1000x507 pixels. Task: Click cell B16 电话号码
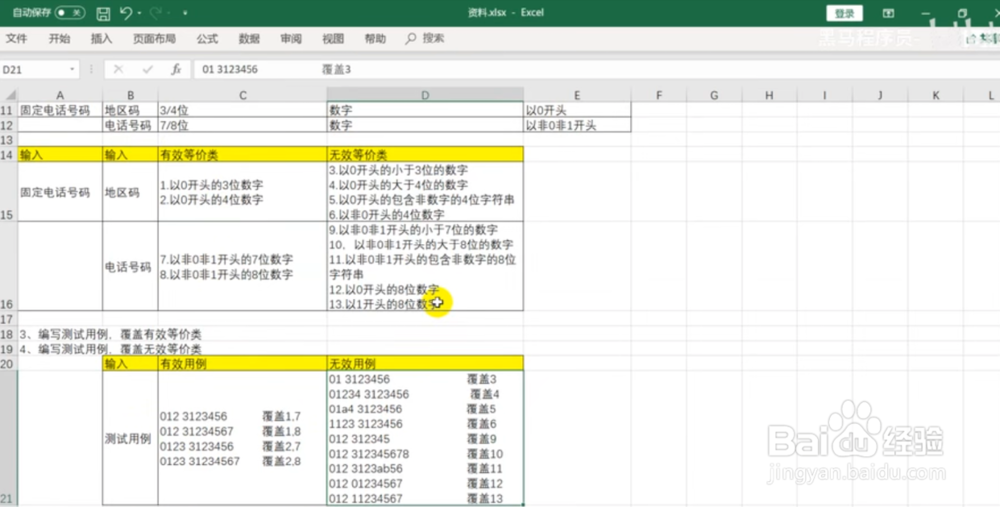point(130,267)
